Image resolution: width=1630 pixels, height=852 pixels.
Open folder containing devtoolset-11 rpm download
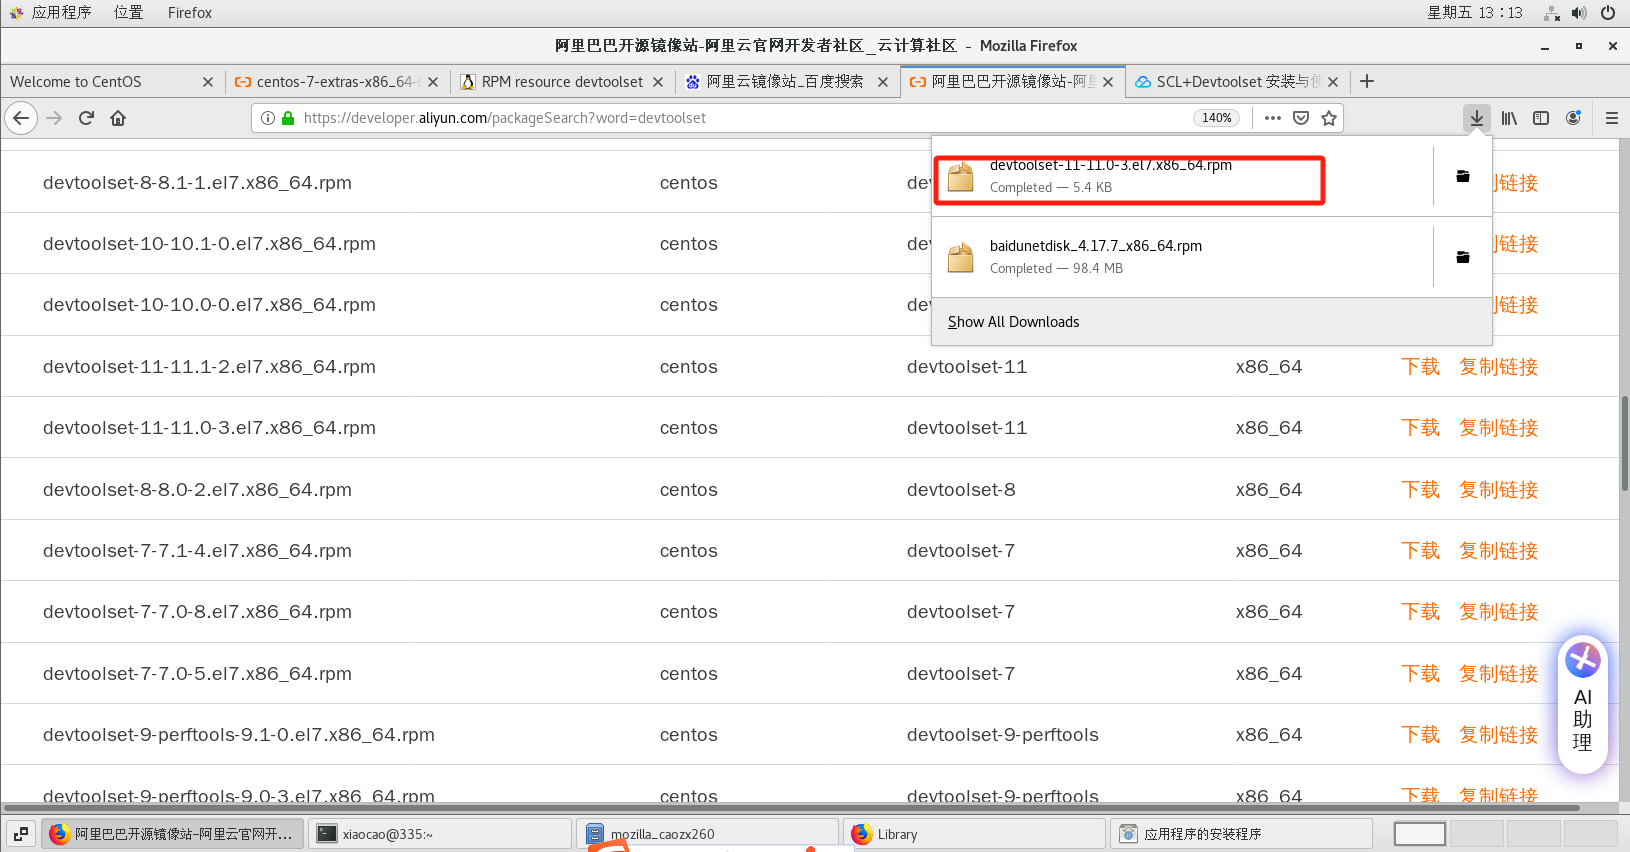1463,176
